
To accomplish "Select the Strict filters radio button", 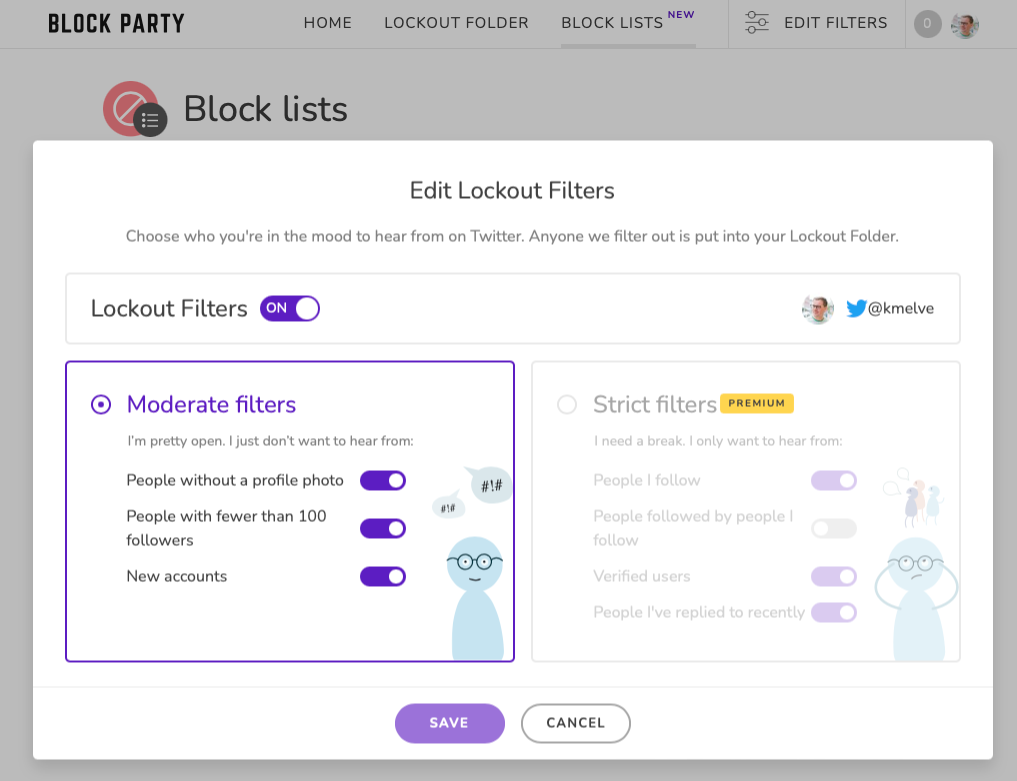I will 566,404.
